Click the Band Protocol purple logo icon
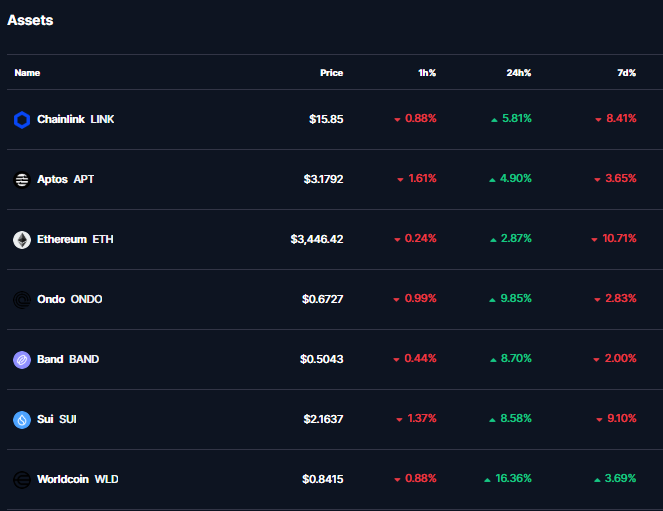This screenshot has height=511, width=663. 22,360
